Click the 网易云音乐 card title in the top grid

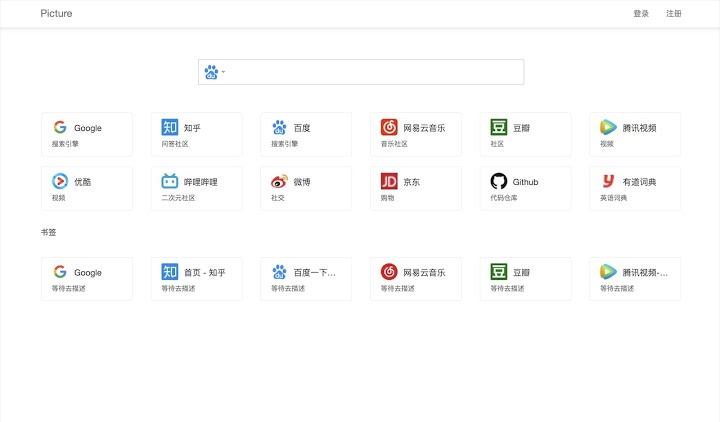click(x=424, y=128)
